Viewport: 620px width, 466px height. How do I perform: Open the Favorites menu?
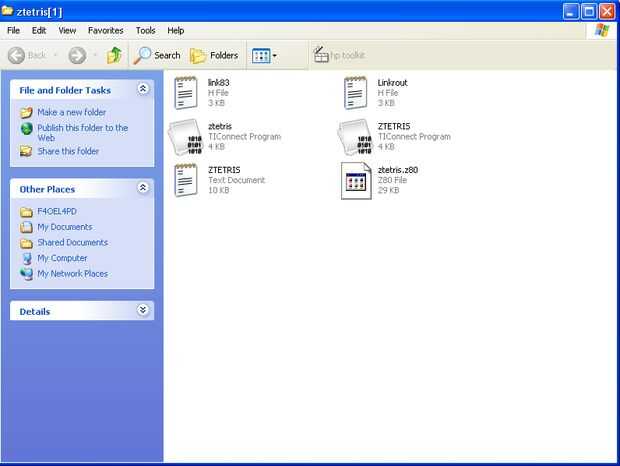tap(106, 30)
